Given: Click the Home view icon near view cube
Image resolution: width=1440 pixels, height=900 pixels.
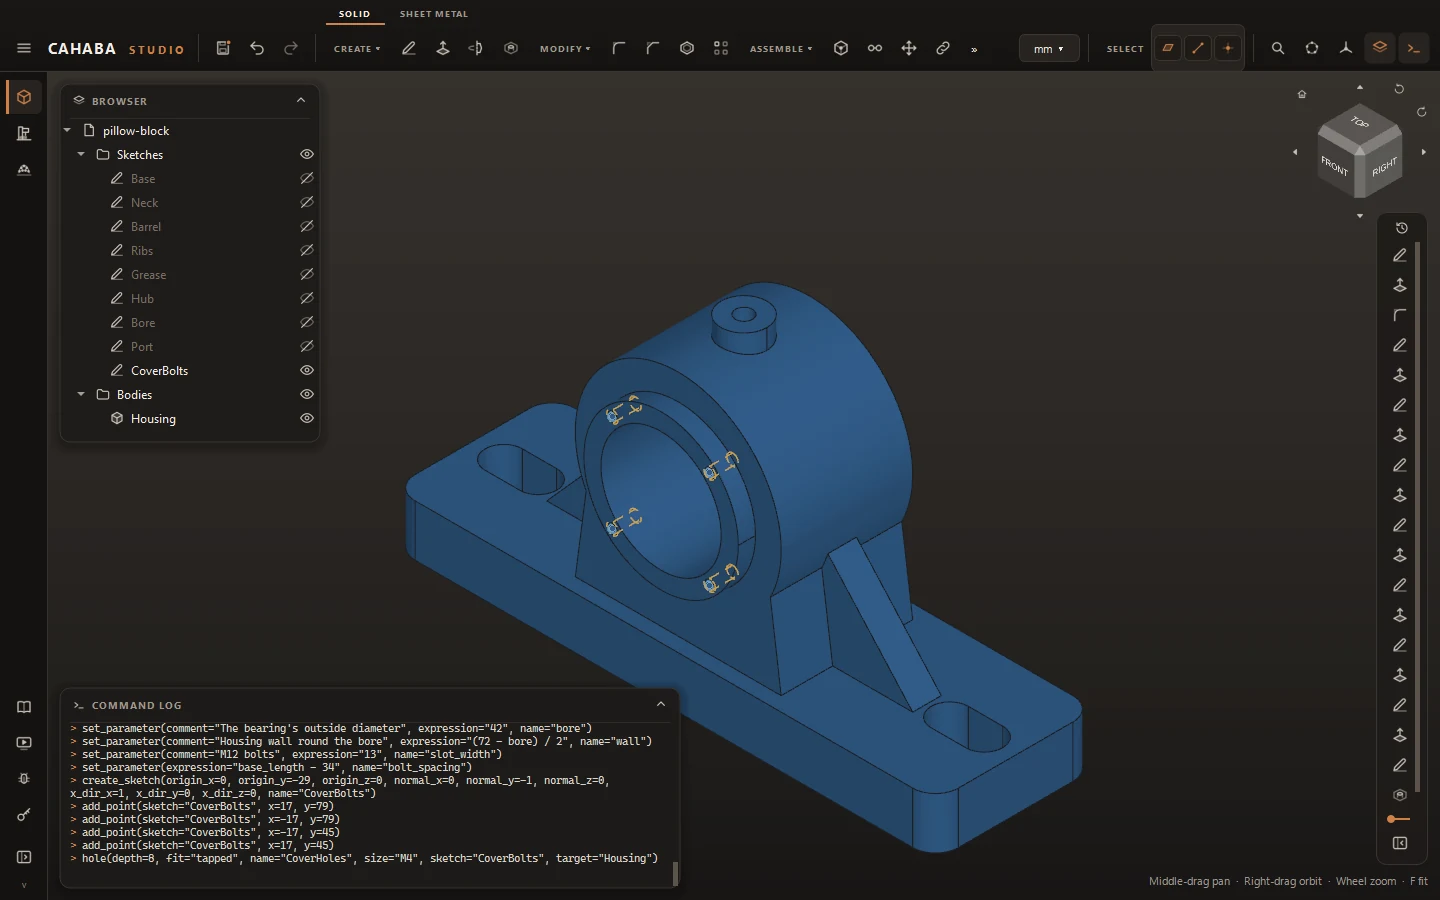Looking at the screenshot, I should pos(1302,94).
